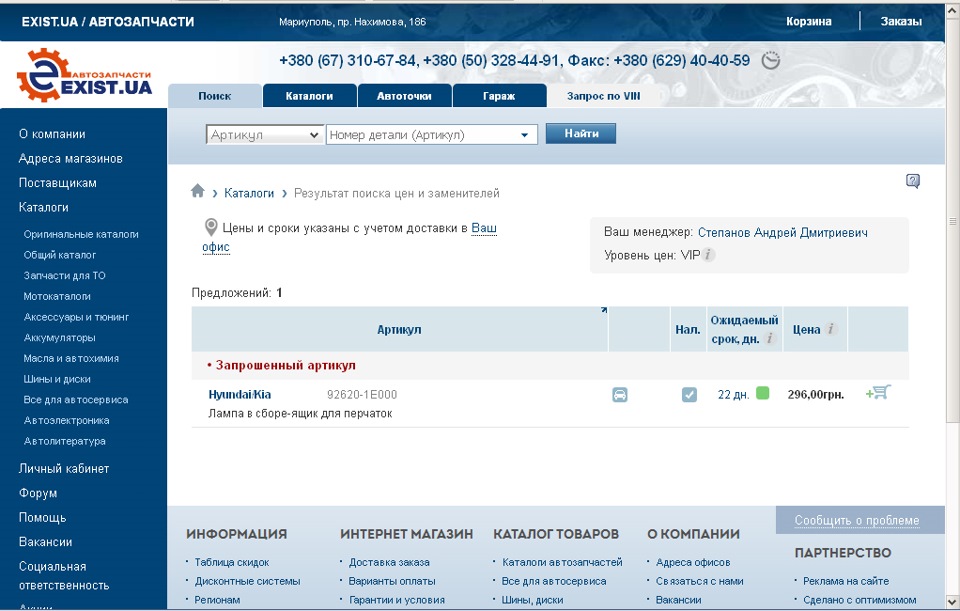Click the 22 дн. delivery term link
Image resolution: width=960 pixels, height=611 pixels.
(x=733, y=395)
